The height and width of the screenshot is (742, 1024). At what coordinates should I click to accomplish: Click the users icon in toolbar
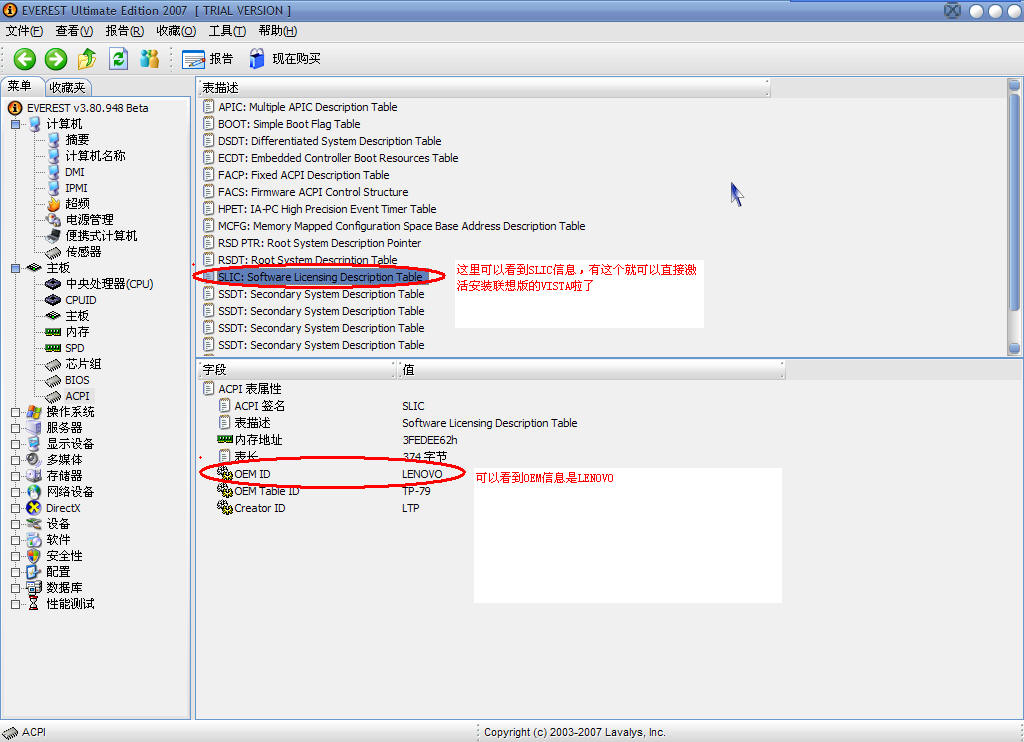150,59
